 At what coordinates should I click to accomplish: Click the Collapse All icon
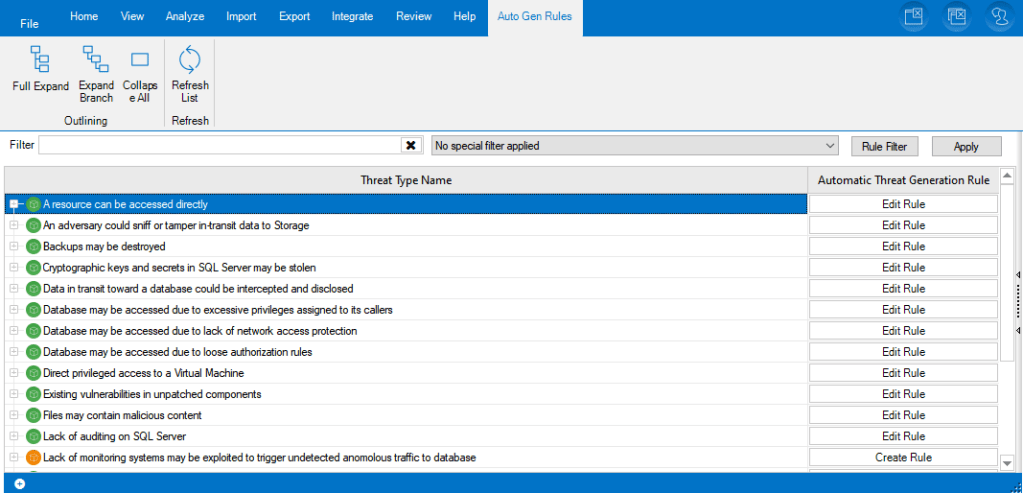pos(140,60)
